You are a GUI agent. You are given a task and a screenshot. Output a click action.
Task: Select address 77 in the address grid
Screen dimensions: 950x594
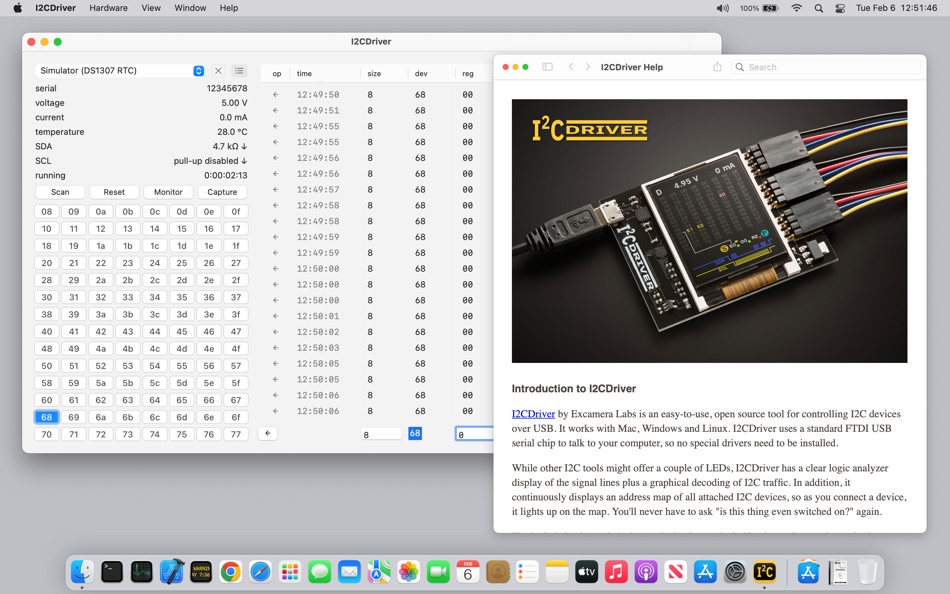tap(236, 435)
